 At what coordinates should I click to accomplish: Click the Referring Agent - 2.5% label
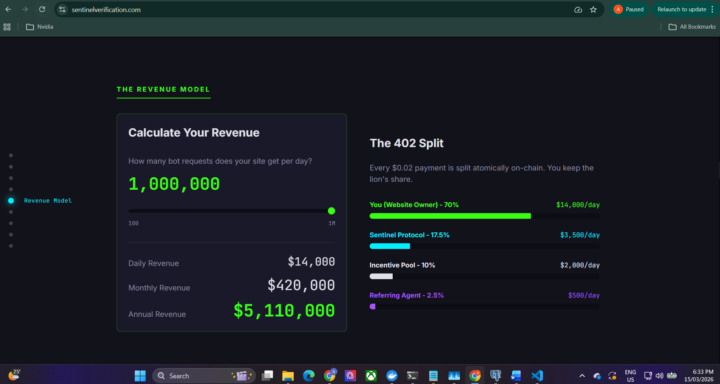tap(407, 296)
